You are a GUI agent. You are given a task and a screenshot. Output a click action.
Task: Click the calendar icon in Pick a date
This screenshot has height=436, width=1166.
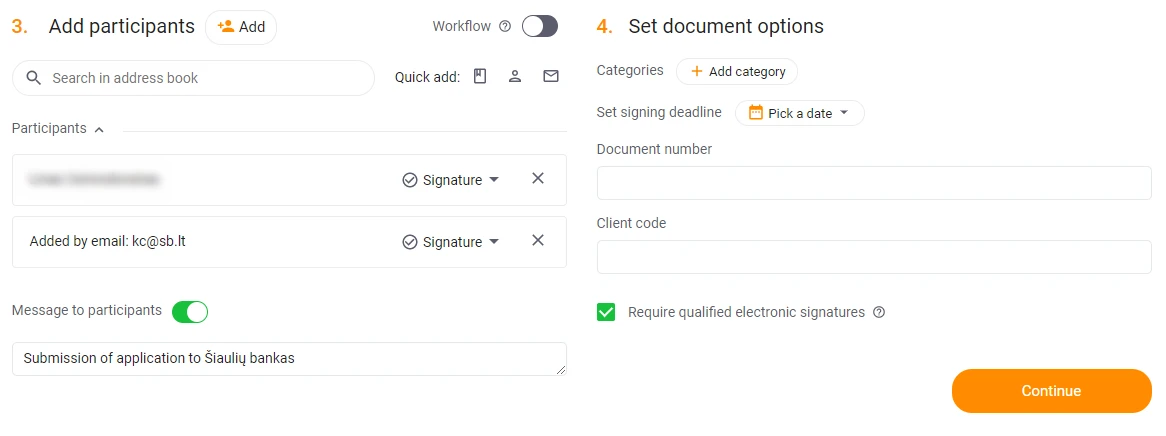[756, 113]
